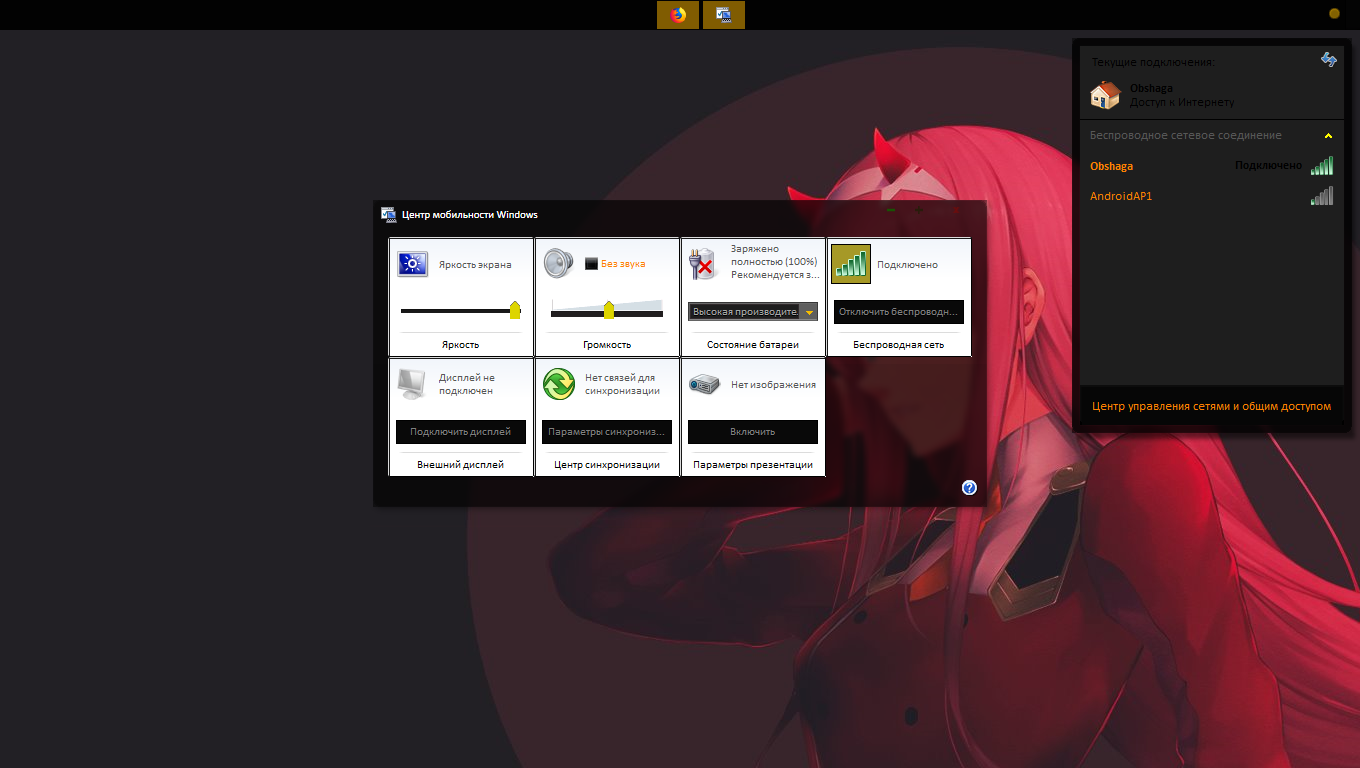This screenshot has height=768, width=1360.
Task: Click the projector icon for presentation settings
Action: click(x=704, y=384)
